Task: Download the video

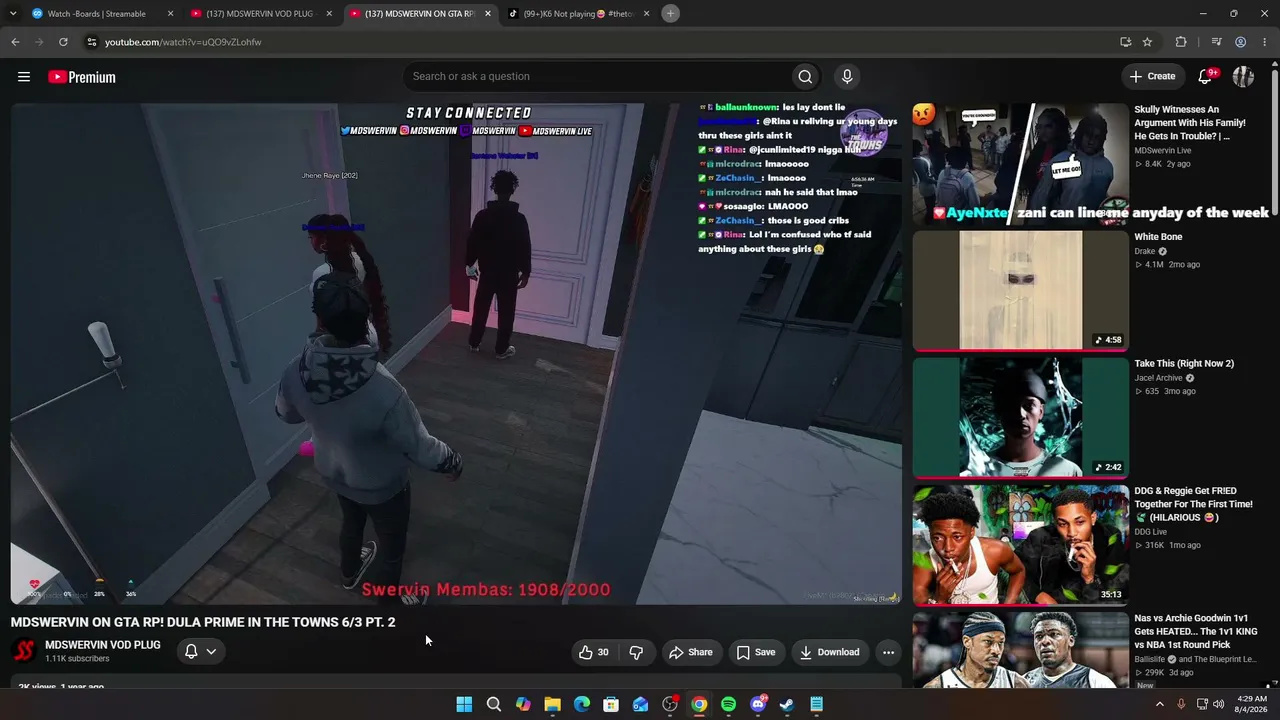Action: tap(829, 652)
